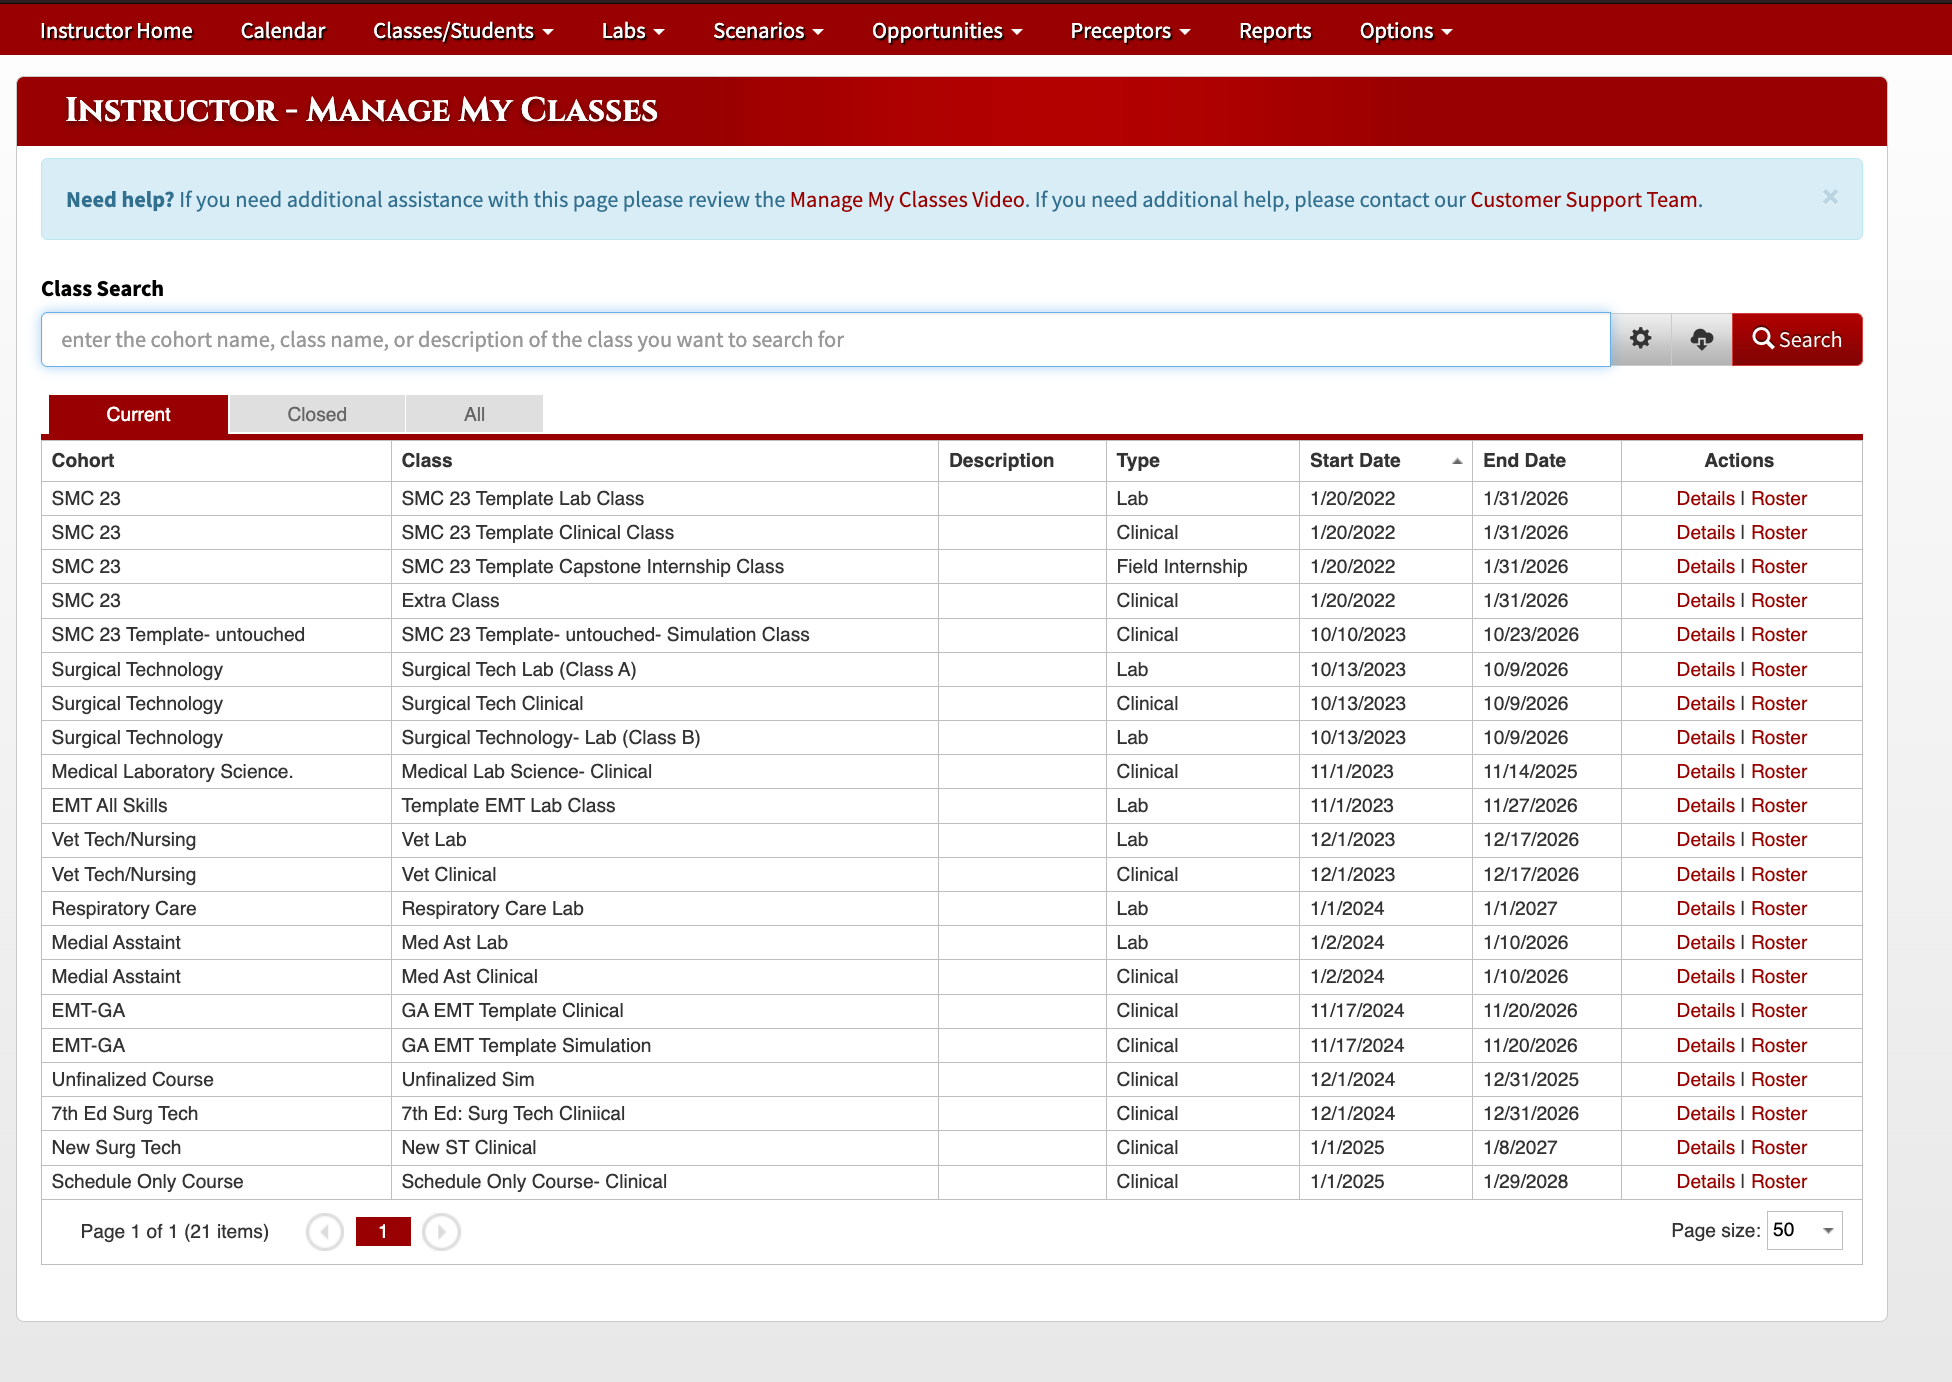The image size is (1952, 1382).
Task: Open the Calendar page
Action: coord(283,31)
